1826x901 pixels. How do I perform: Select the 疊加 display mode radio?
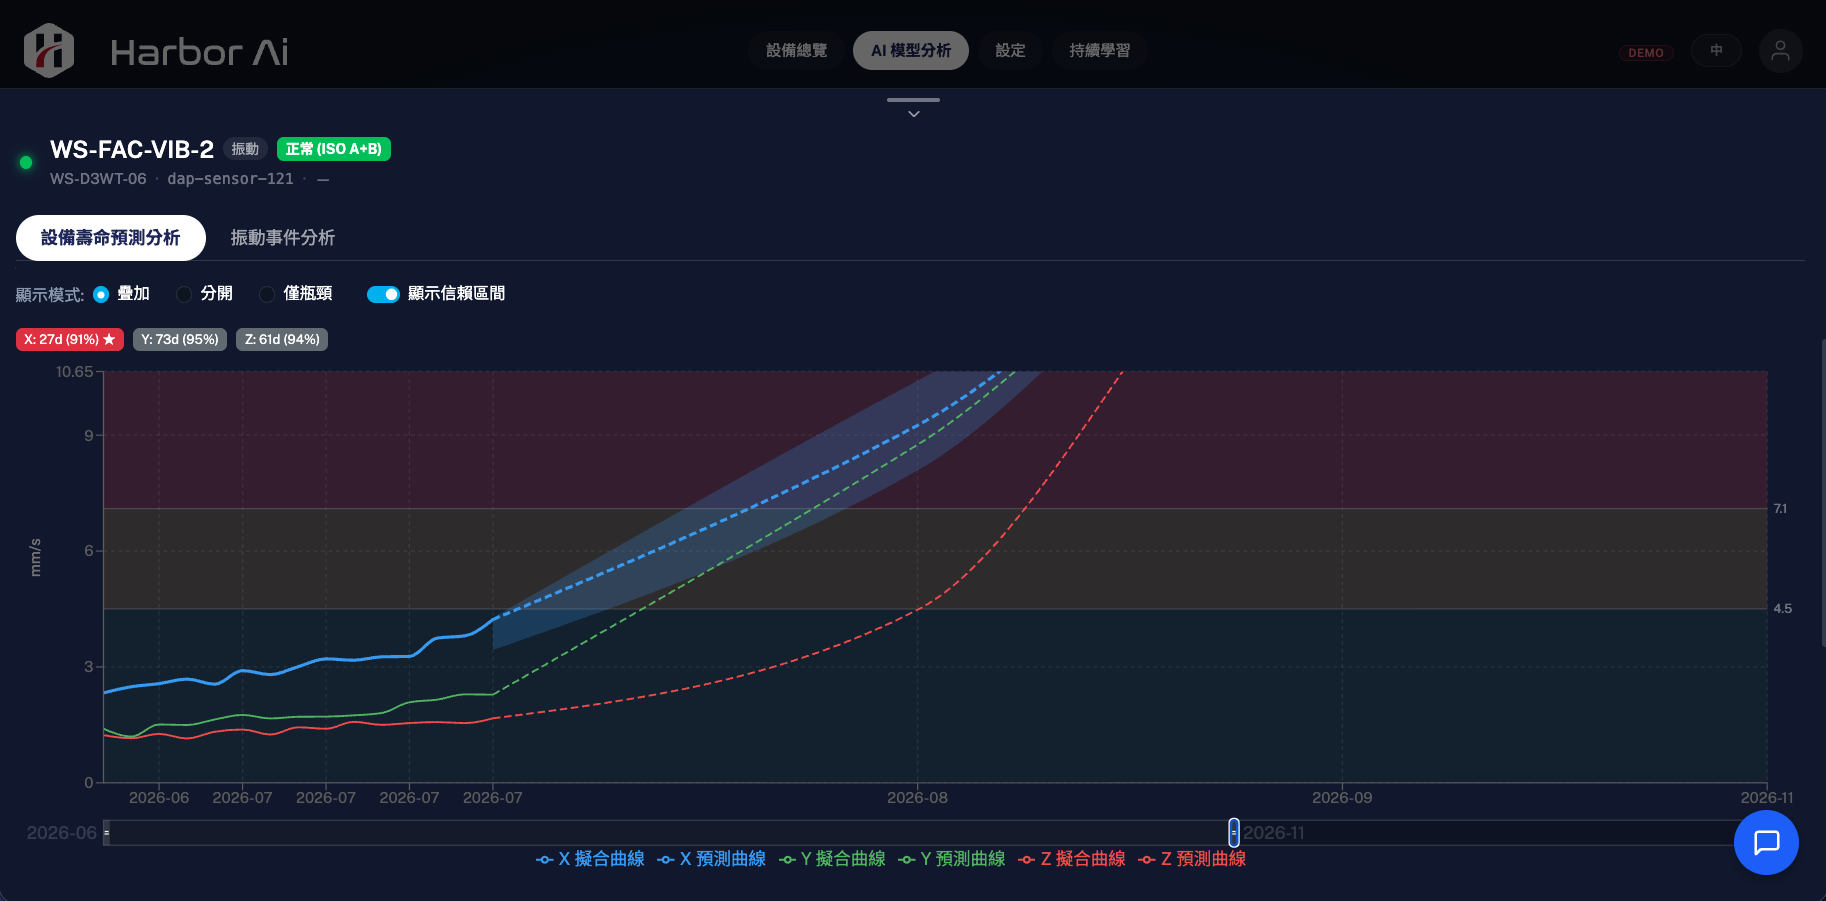click(x=101, y=294)
